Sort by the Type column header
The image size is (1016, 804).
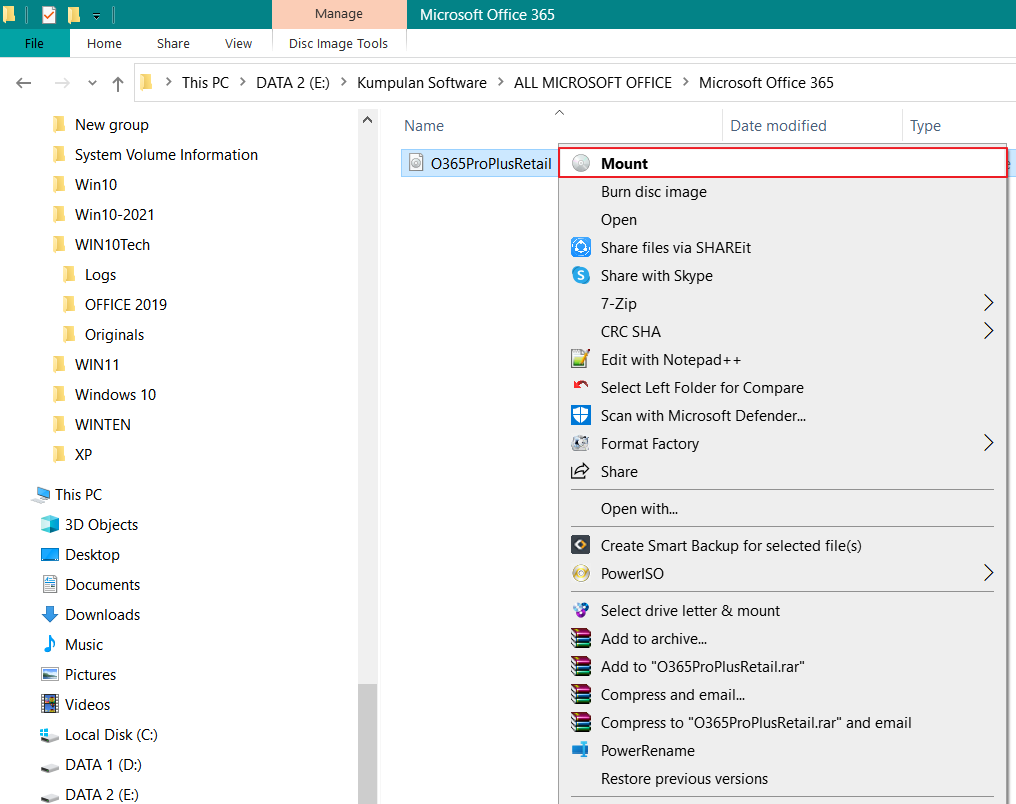925,126
